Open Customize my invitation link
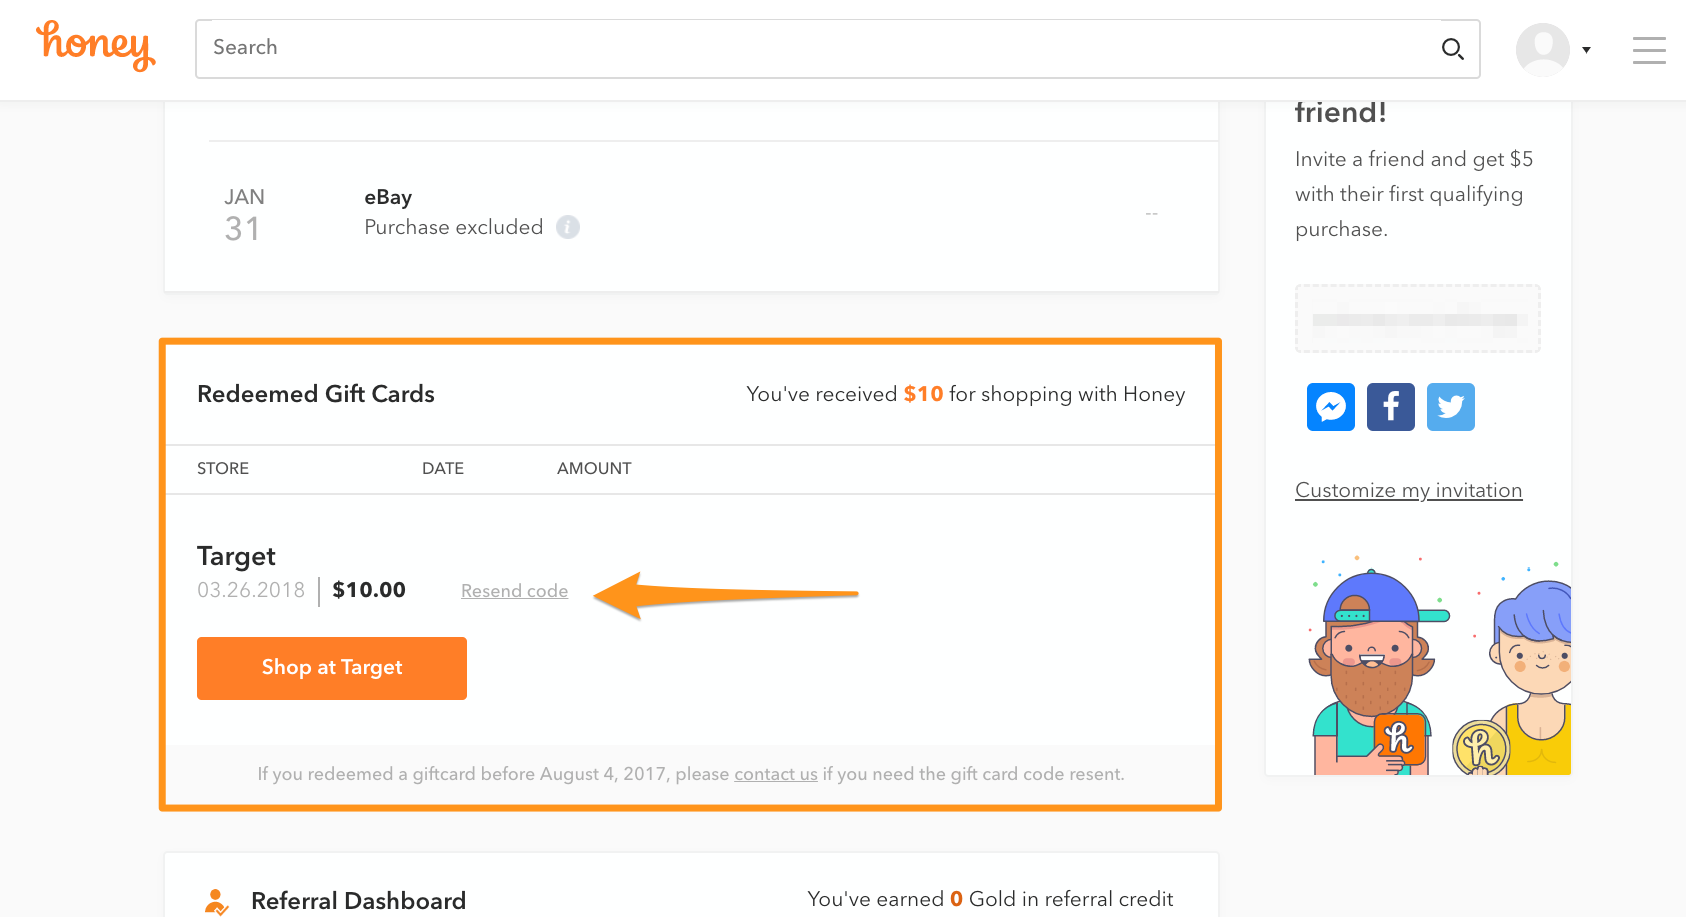 (x=1408, y=490)
